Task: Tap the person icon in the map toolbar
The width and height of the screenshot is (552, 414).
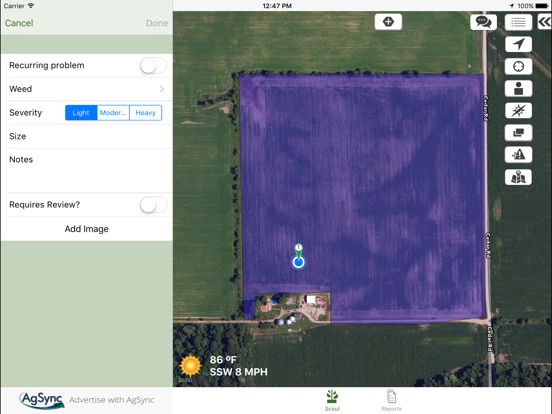Action: [x=518, y=88]
